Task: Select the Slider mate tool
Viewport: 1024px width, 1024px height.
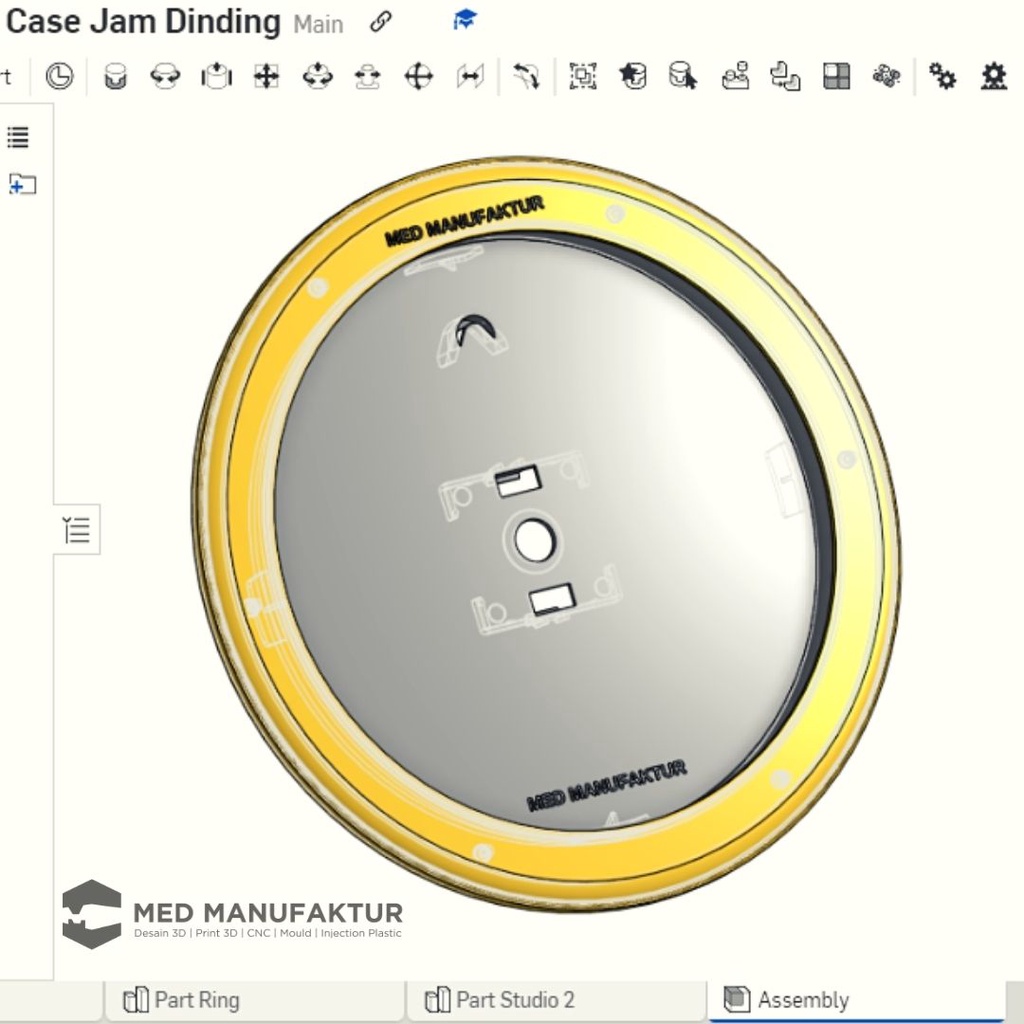Action: coord(216,76)
